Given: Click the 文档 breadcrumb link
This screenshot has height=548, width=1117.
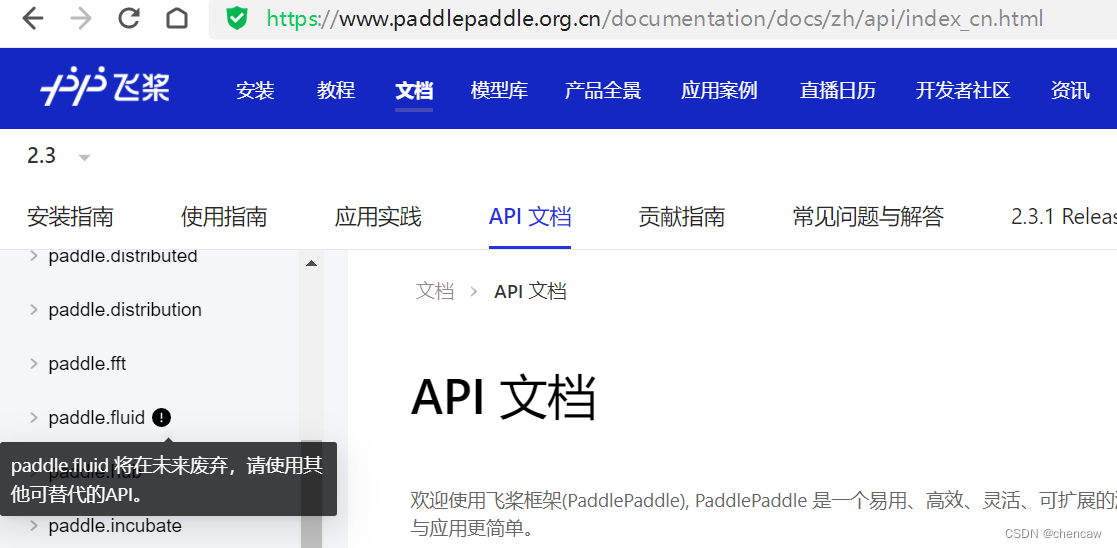Looking at the screenshot, I should 435,291.
